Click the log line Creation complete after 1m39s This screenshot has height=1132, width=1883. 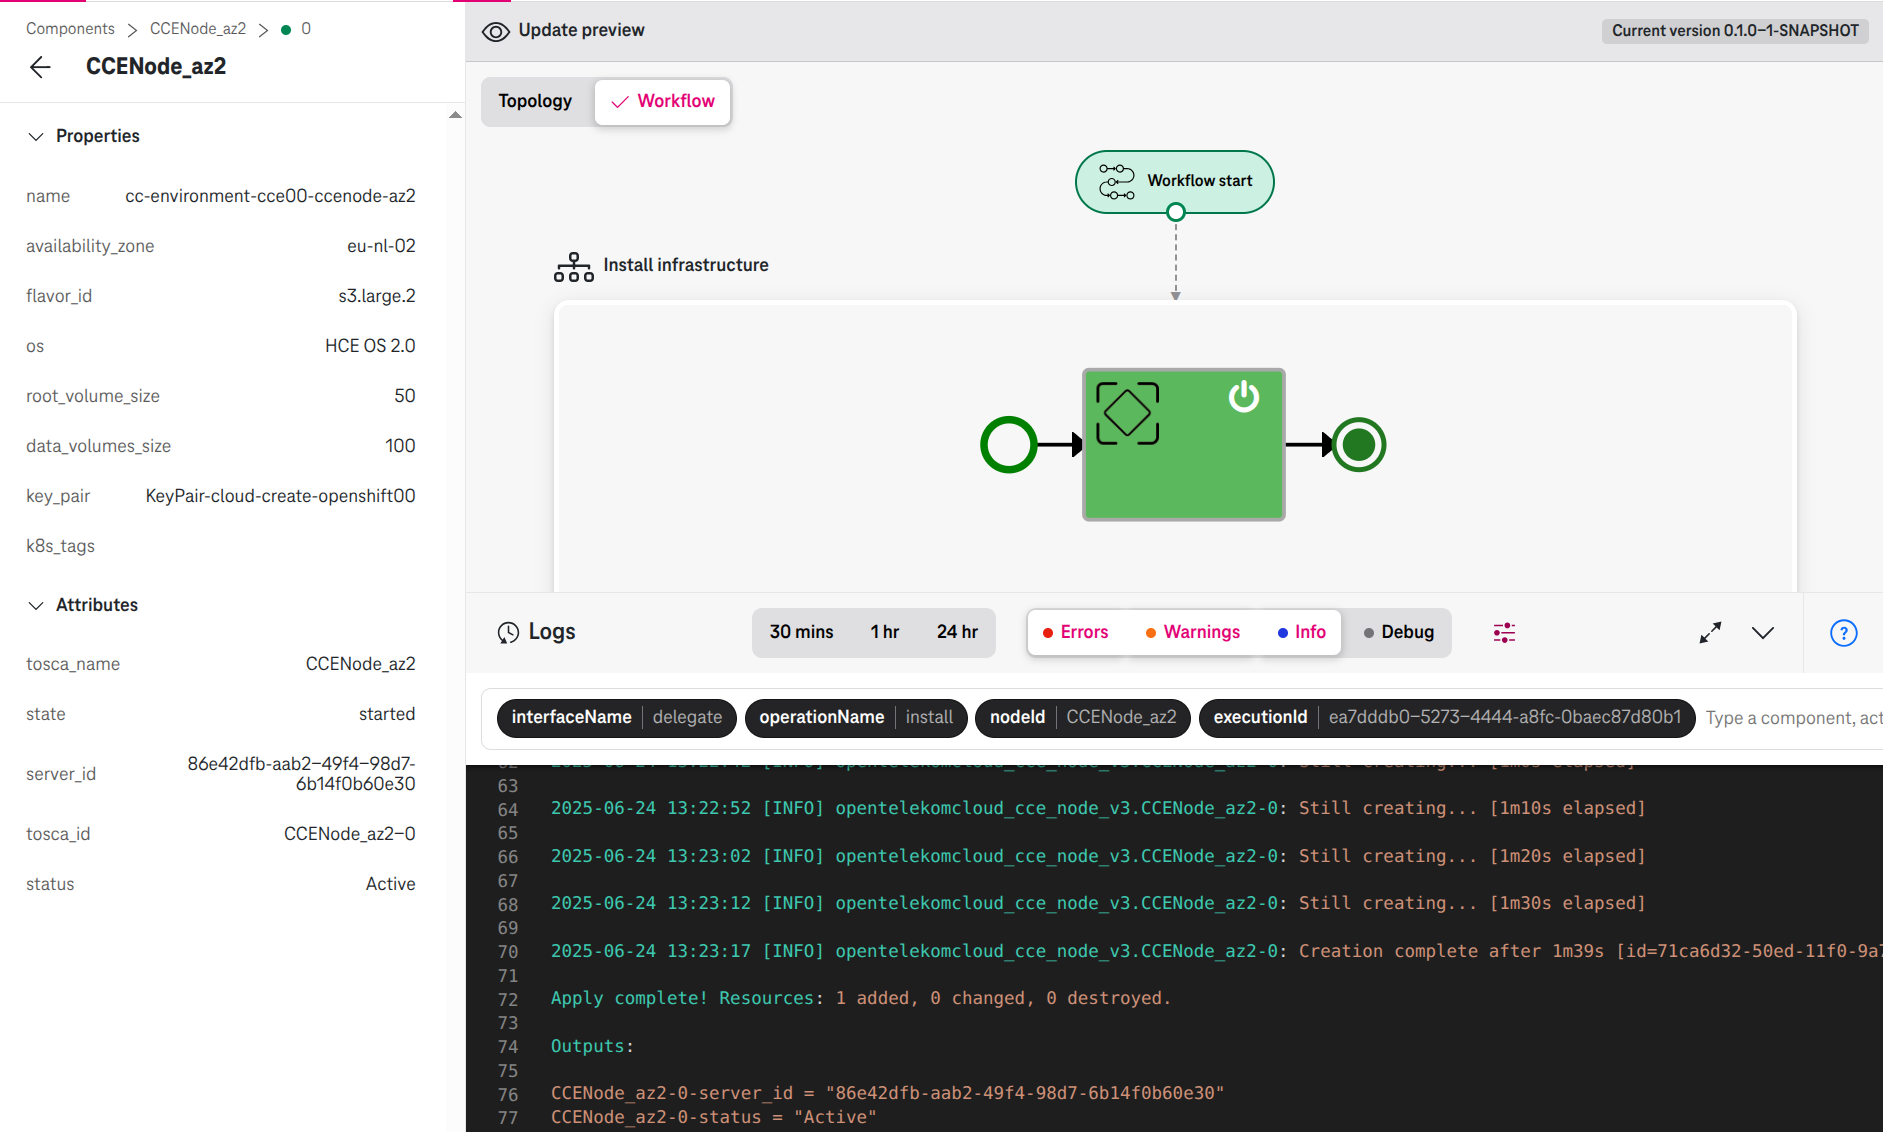(x=1216, y=951)
